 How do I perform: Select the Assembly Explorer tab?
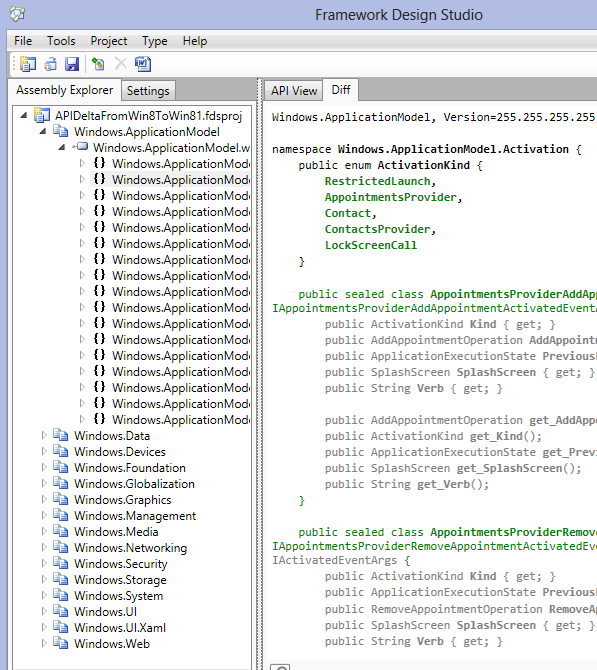[65, 90]
